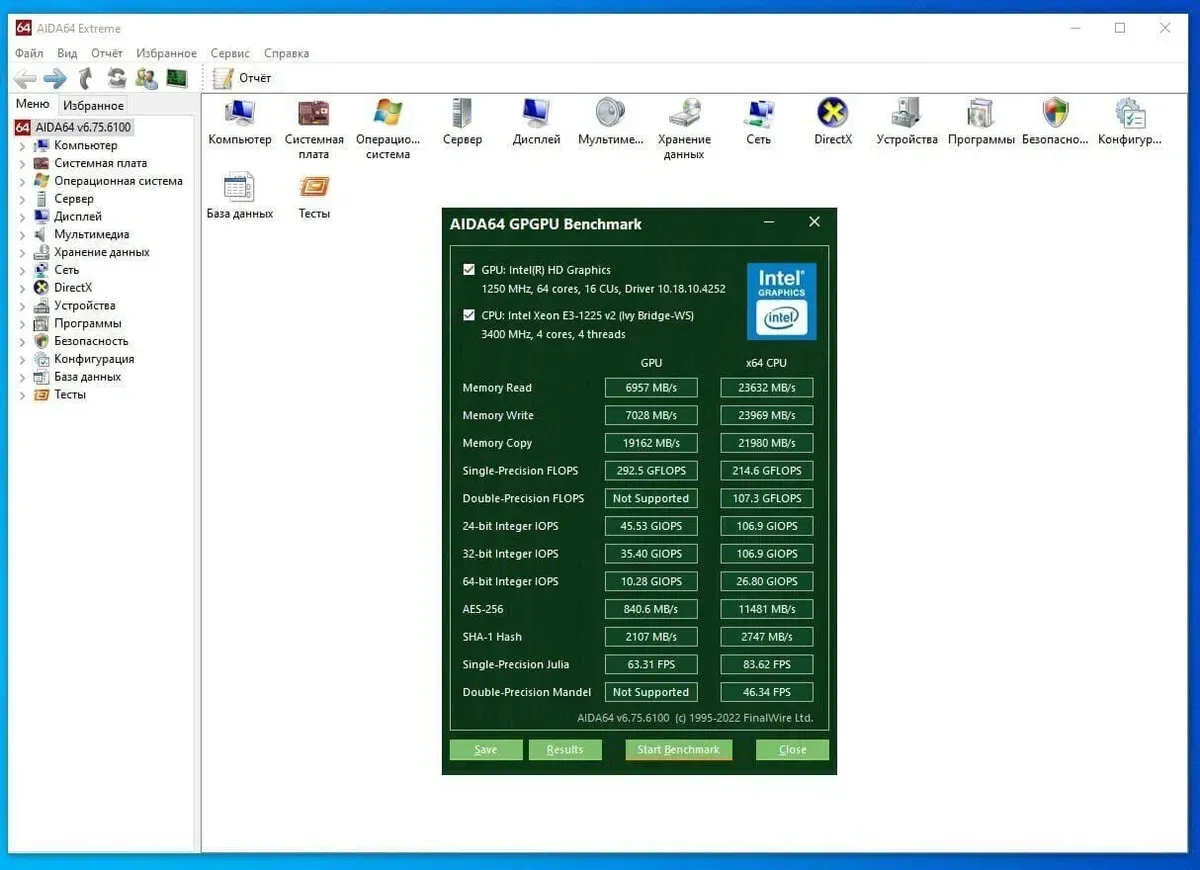
Task: Click the Results button
Action: [565, 750]
